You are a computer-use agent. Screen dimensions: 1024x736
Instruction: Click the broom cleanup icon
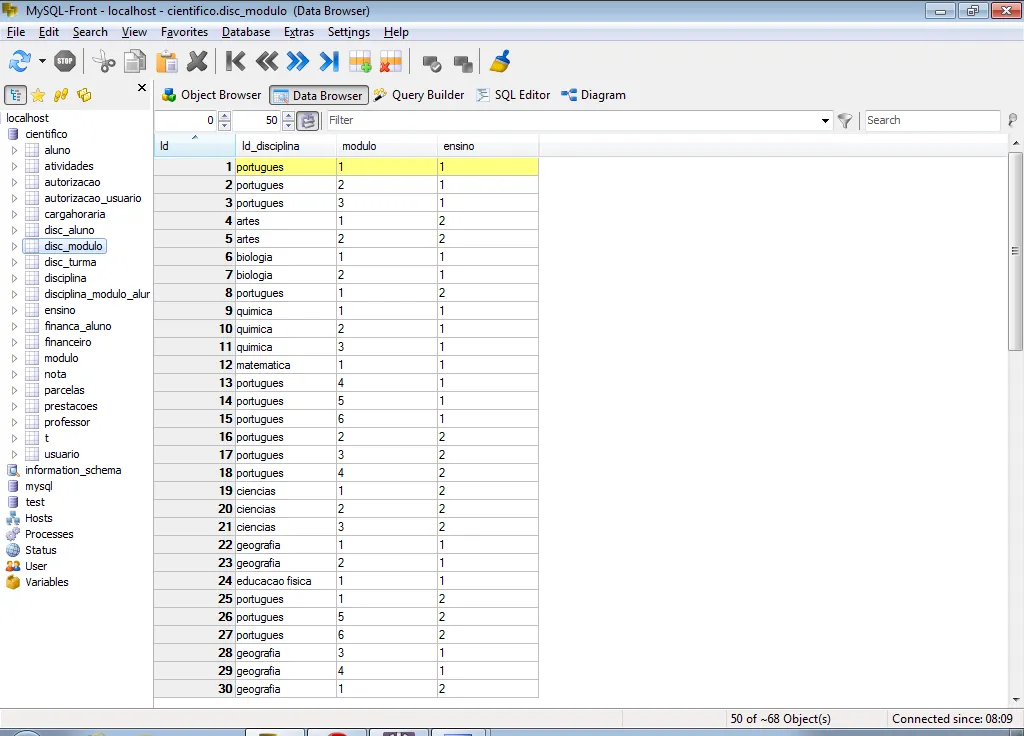[x=499, y=61]
